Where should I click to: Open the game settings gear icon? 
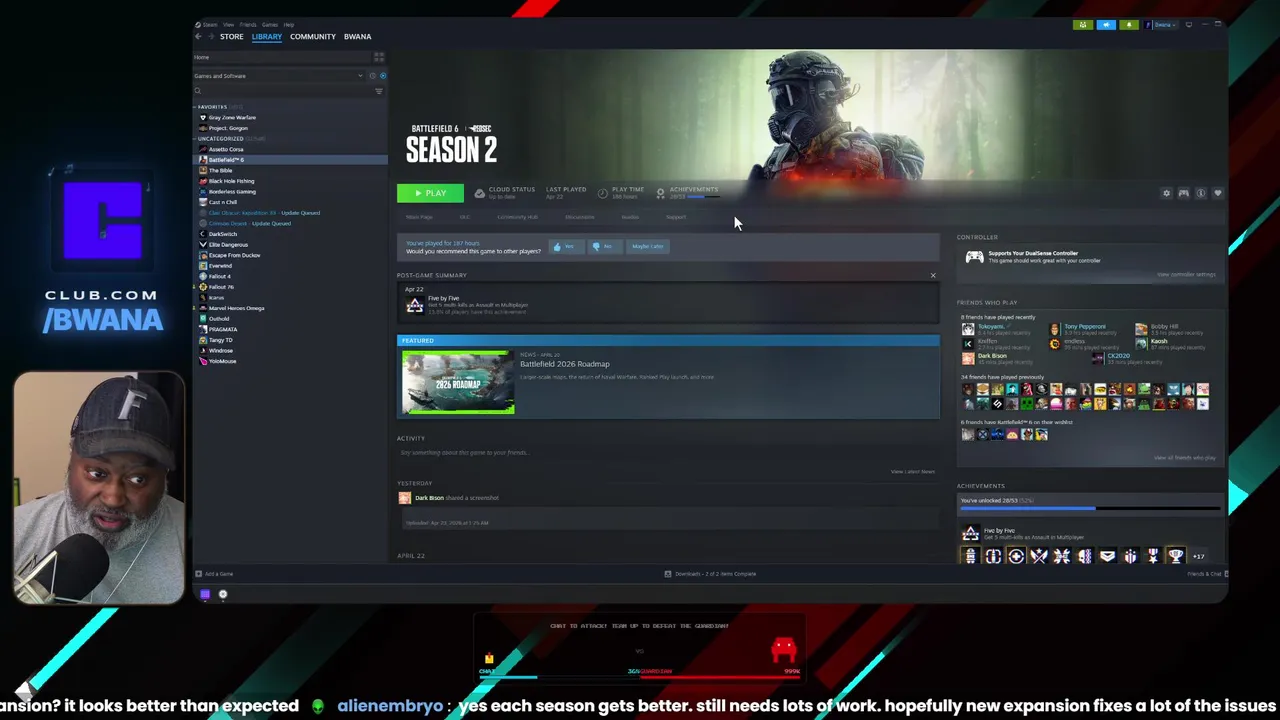pyautogui.click(x=1166, y=193)
